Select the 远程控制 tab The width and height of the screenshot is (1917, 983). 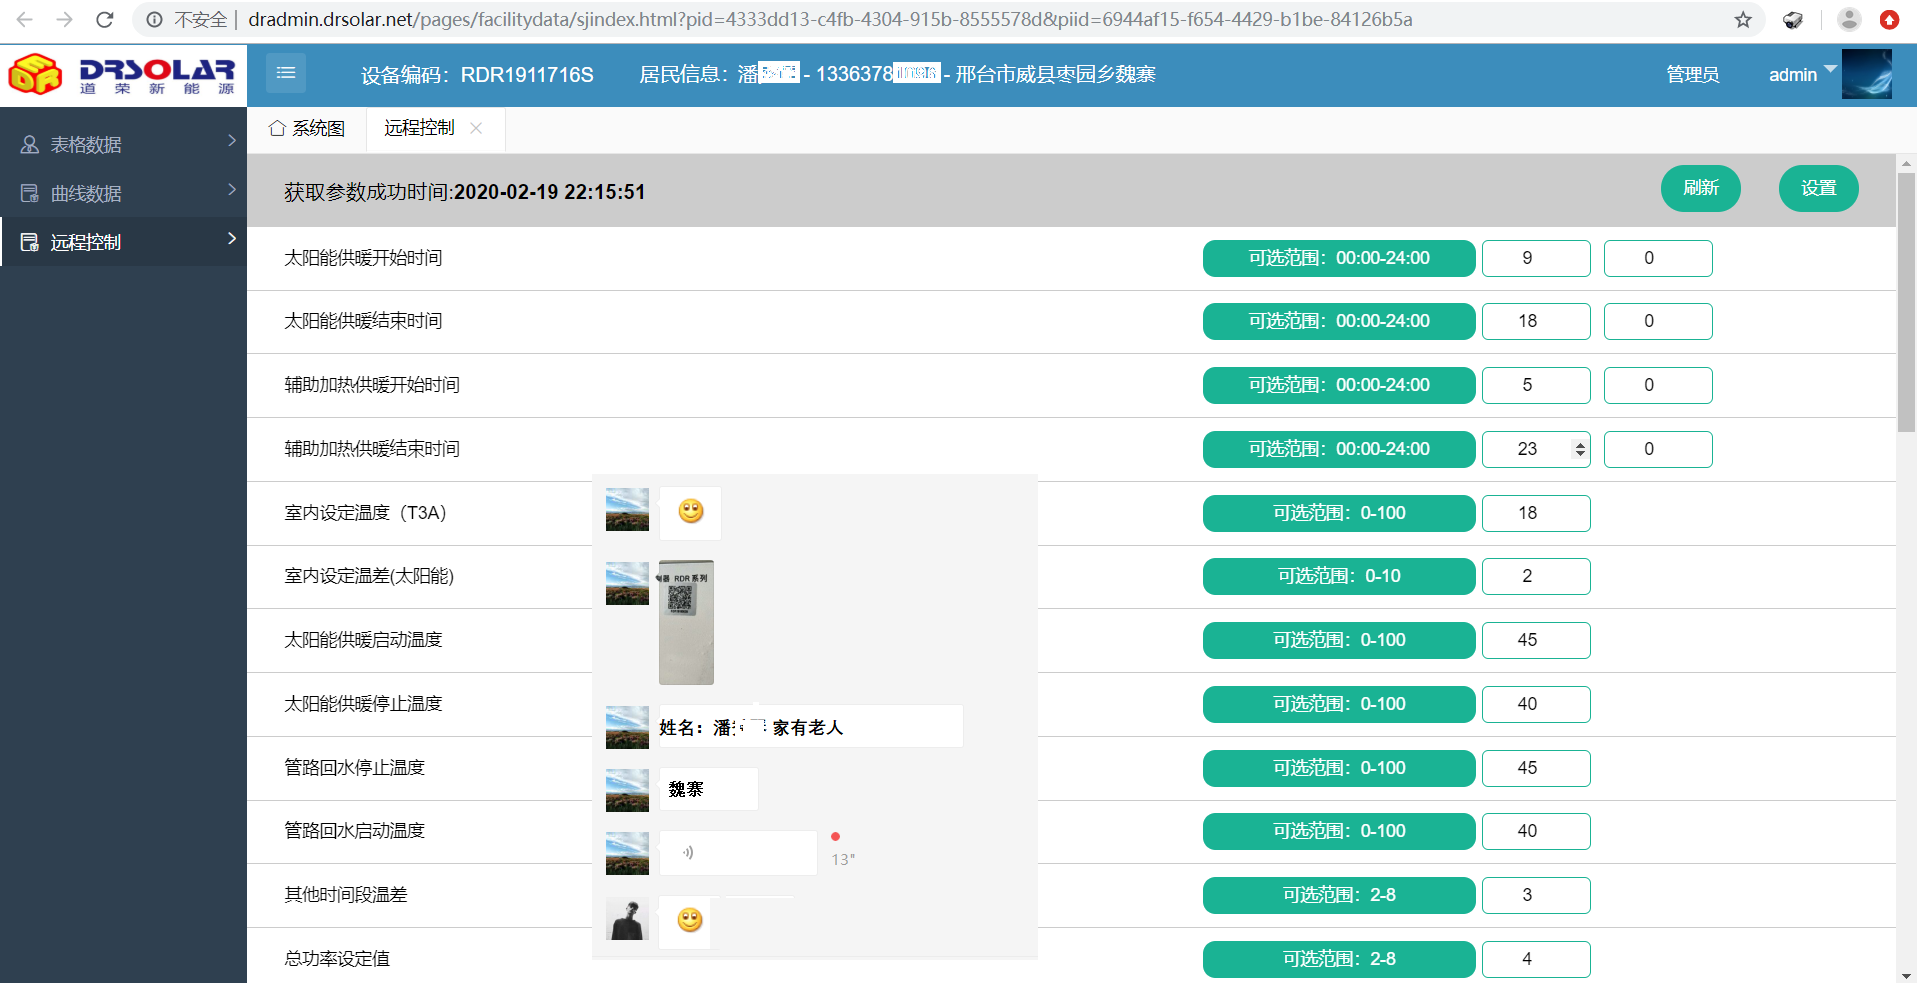pos(419,128)
